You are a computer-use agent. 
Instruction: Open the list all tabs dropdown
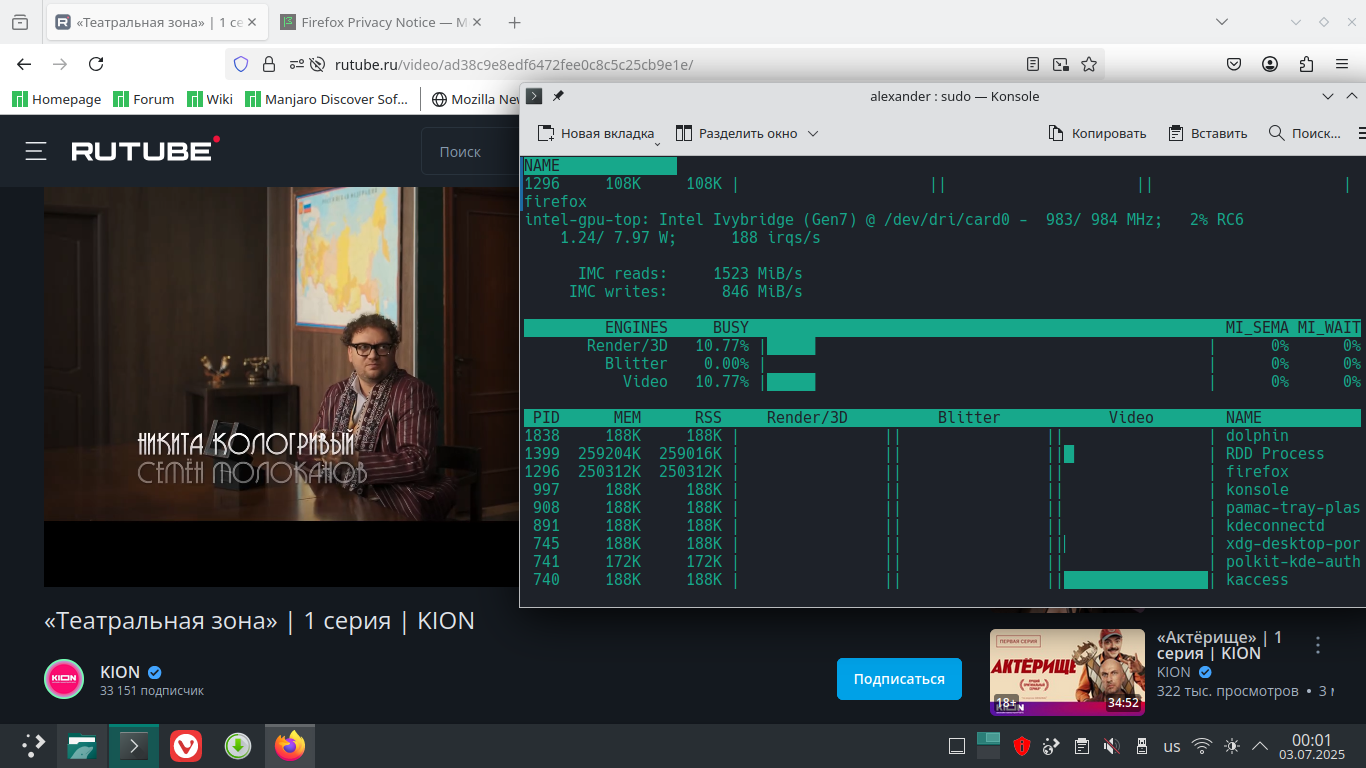(x=1222, y=22)
